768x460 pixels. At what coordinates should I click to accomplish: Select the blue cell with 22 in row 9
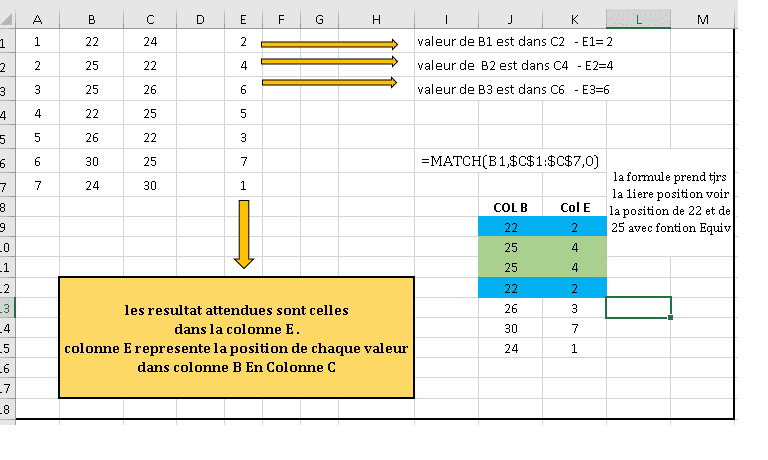tap(511, 227)
